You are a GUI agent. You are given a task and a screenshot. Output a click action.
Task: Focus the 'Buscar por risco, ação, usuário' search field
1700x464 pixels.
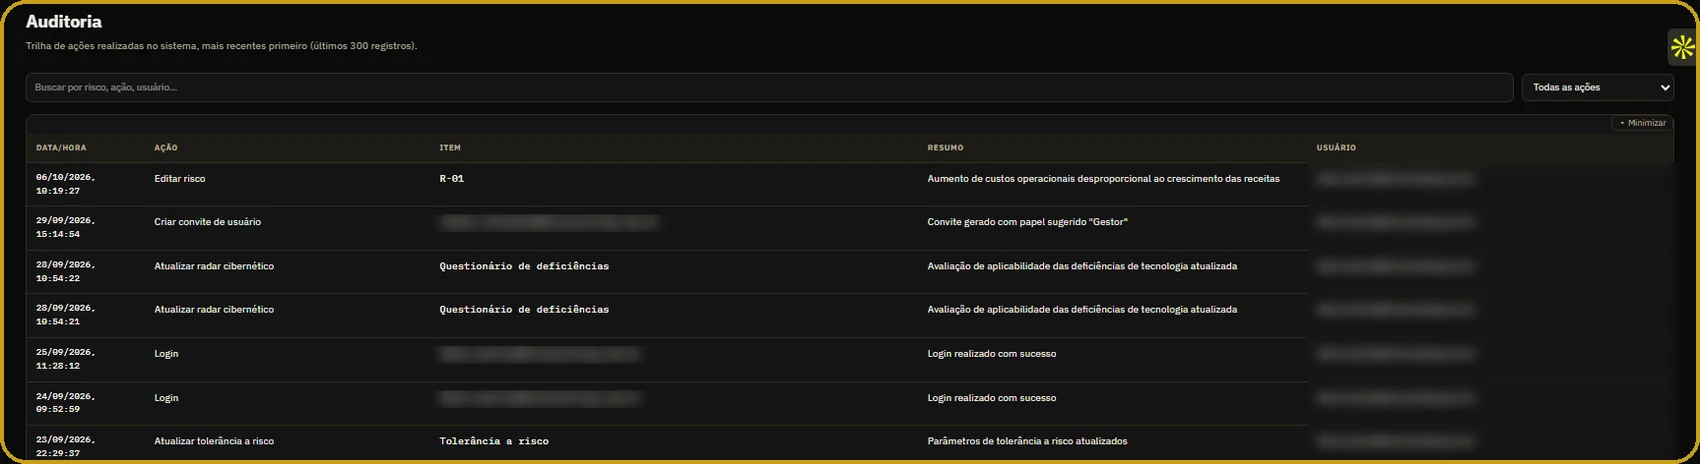click(769, 88)
